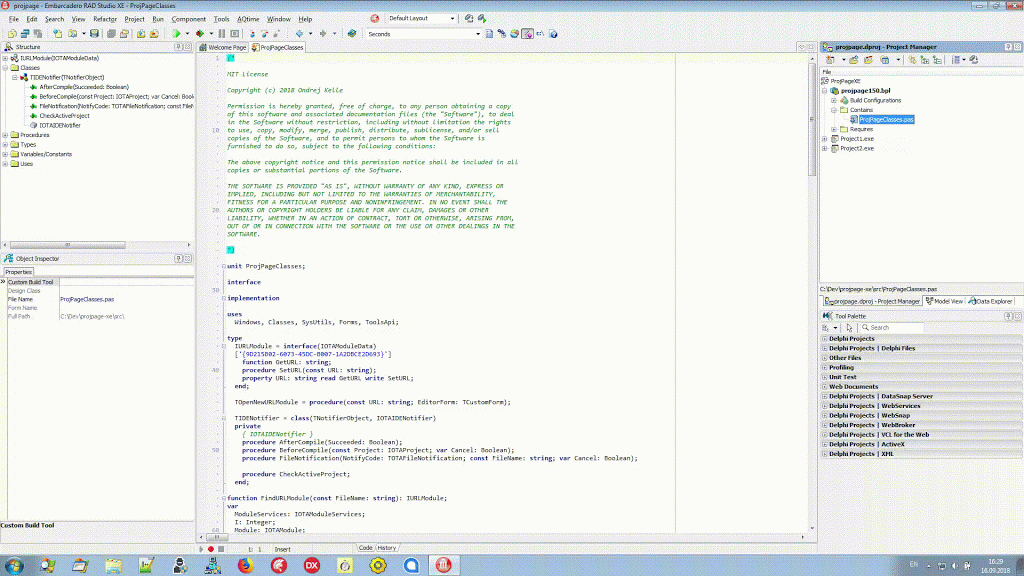1024x576 pixels.
Task: Expand Delphi Projects | WebSnap palette category
Action: 825,415
